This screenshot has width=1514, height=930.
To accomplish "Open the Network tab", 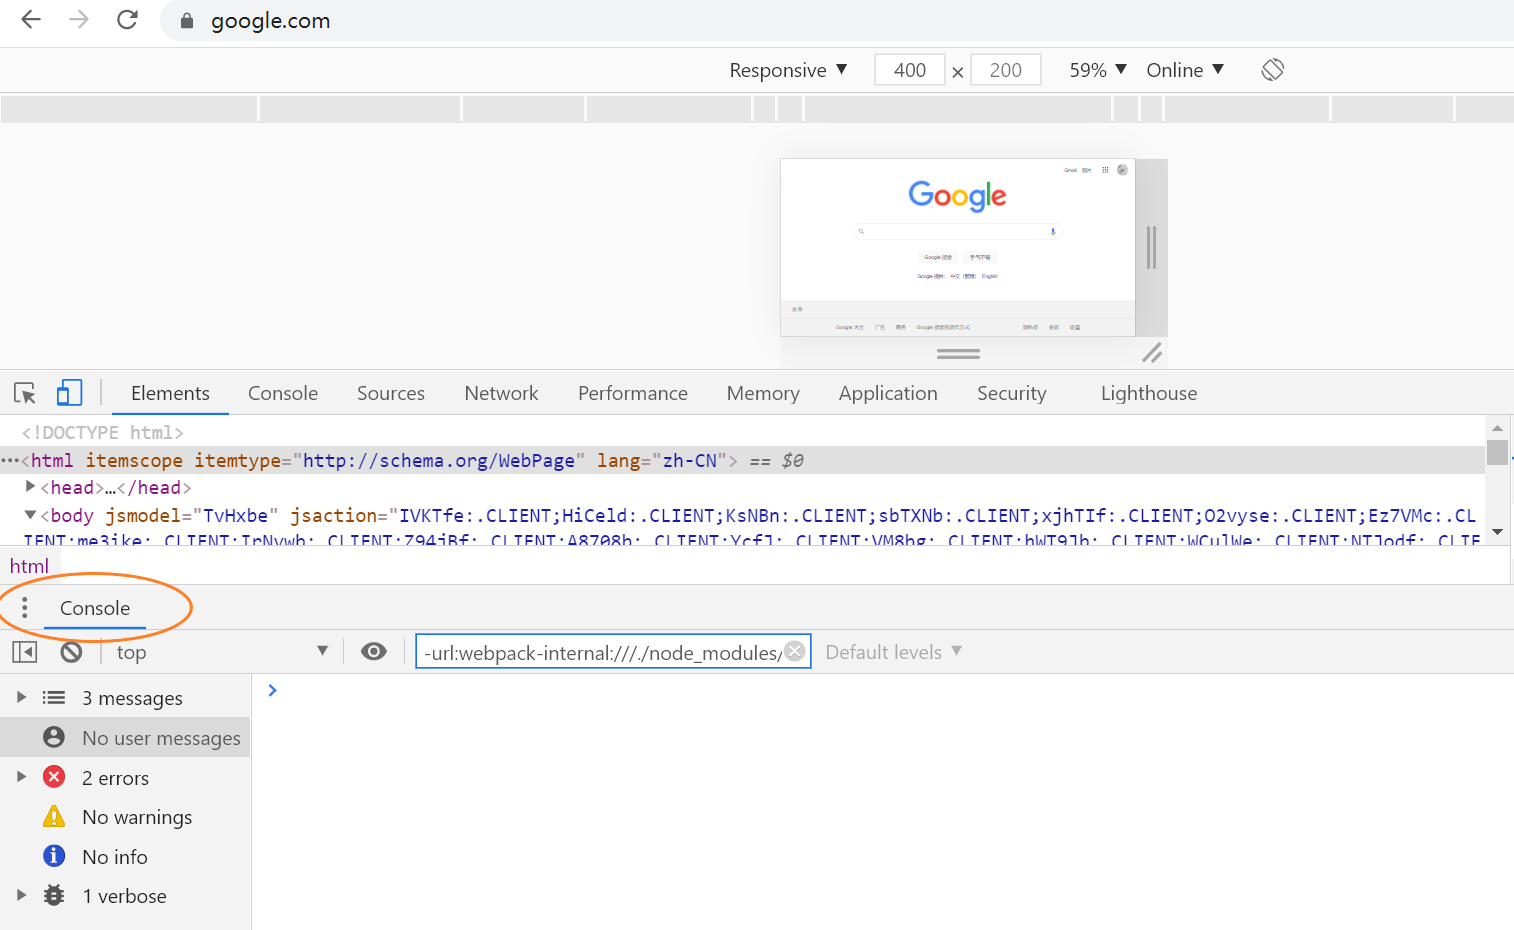I will (x=501, y=393).
